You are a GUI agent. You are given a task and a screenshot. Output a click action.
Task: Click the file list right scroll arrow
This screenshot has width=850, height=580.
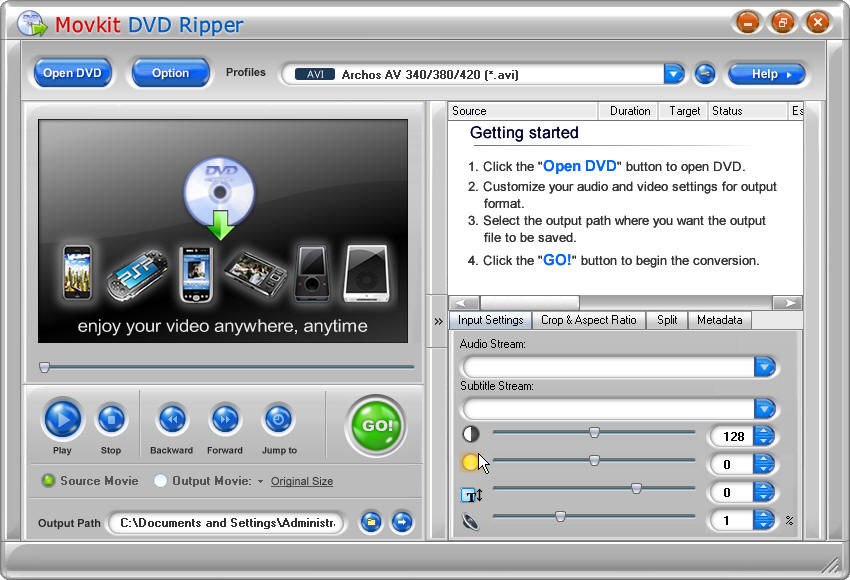787,302
